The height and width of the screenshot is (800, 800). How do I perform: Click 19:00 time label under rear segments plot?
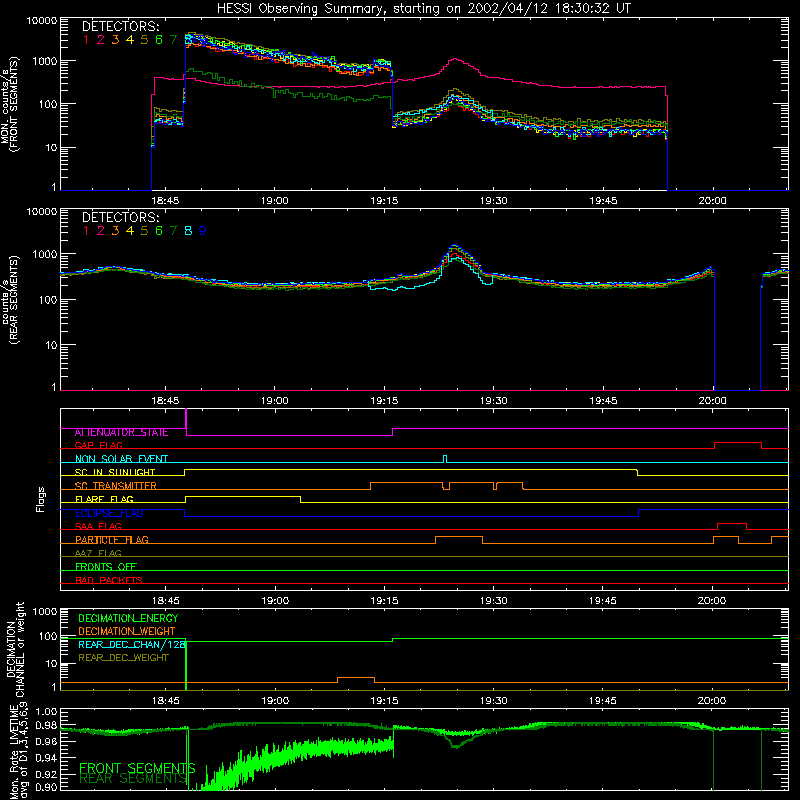275,401
